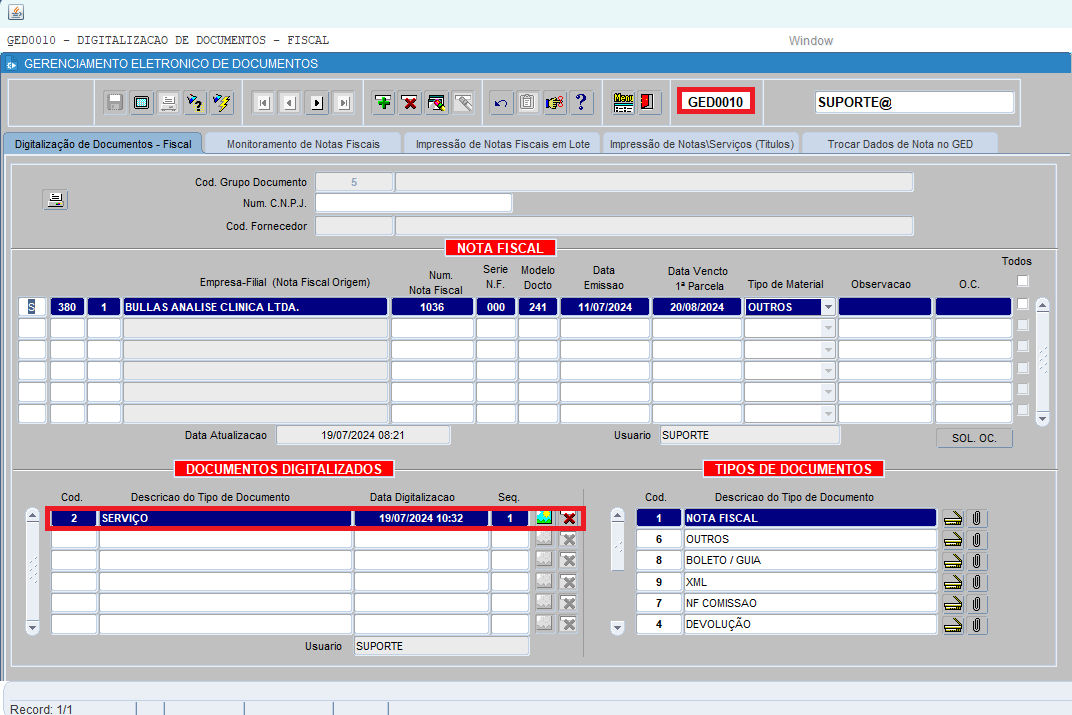Click the paperclip attach icon for NOTA FISCAL

[977, 518]
